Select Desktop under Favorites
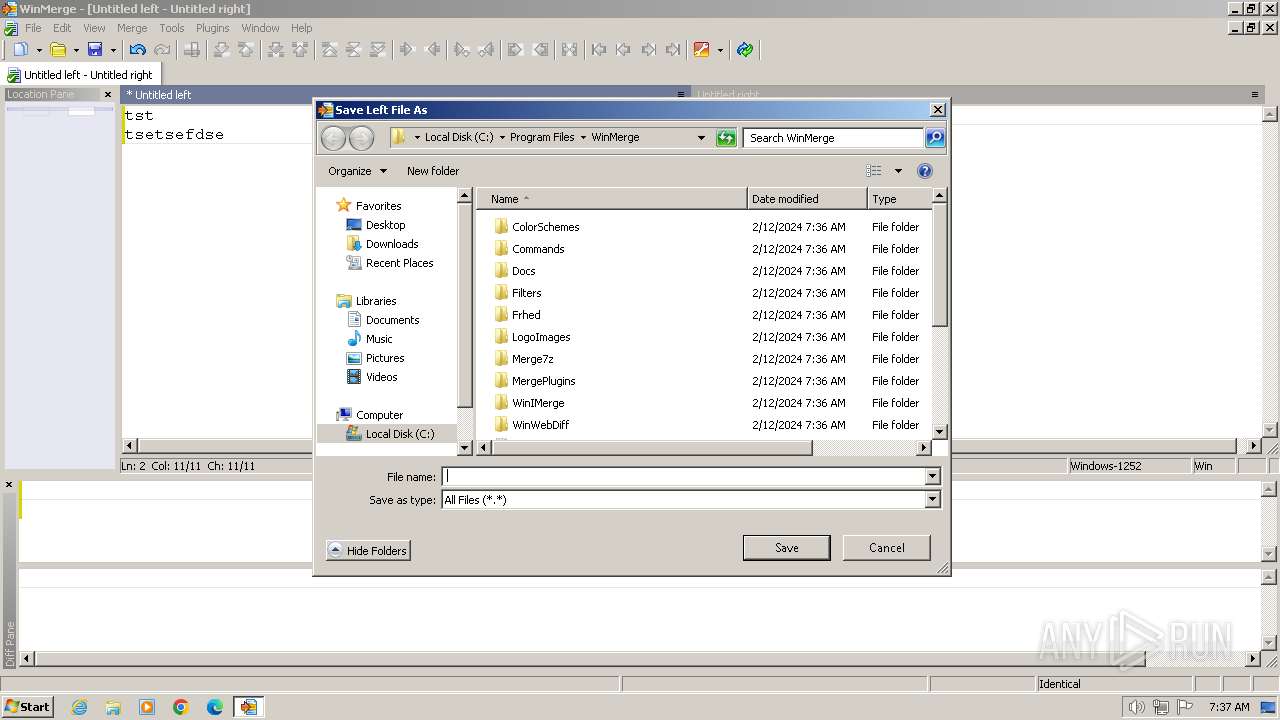The width and height of the screenshot is (1280, 720). click(x=385, y=225)
